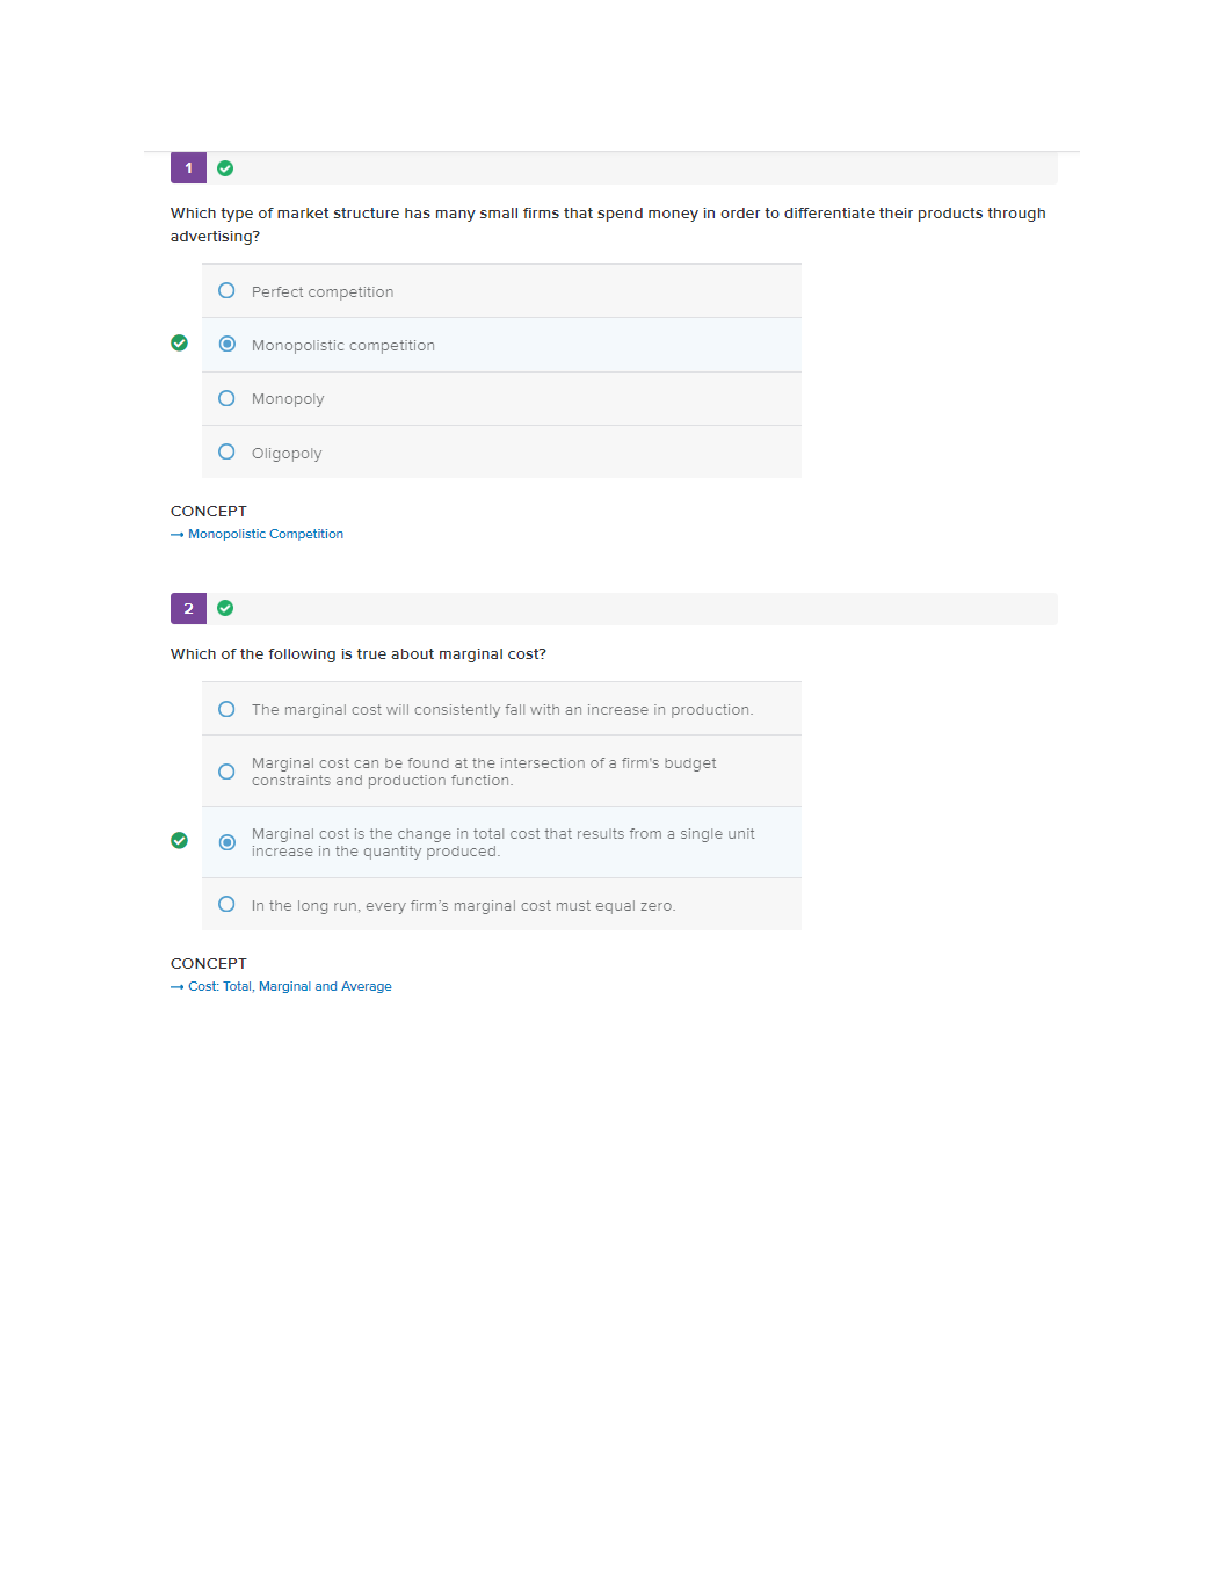Choose the 'budget constraints and production function' option

pos(227,771)
